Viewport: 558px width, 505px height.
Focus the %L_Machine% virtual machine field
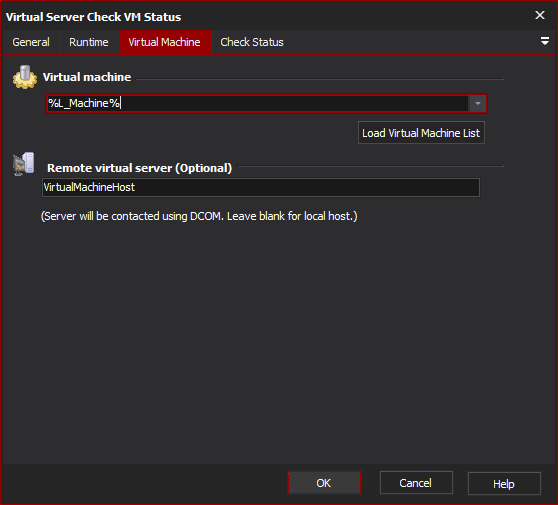258,104
